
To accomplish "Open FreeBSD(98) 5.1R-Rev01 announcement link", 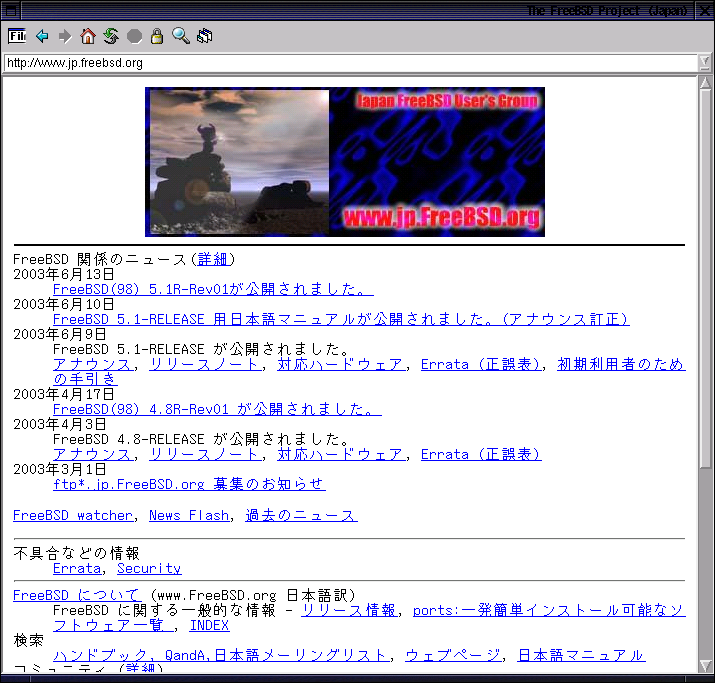I will coord(213,290).
